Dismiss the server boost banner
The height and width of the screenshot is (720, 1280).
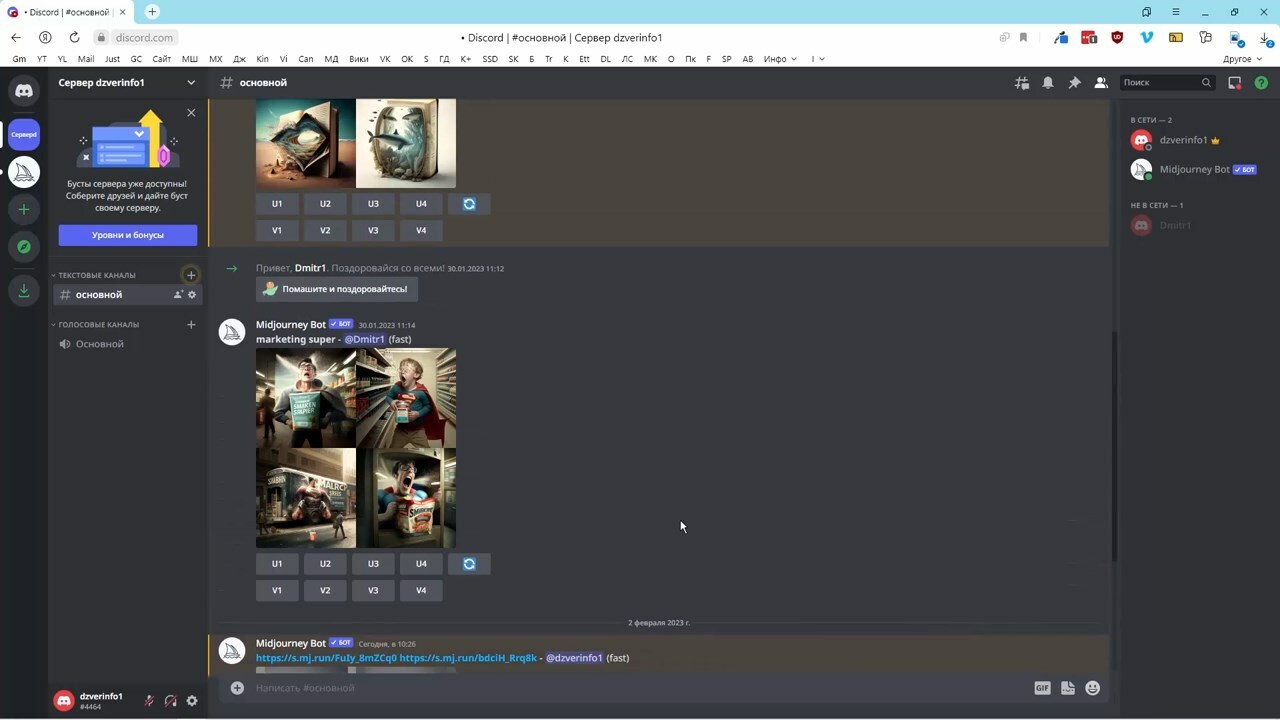pyautogui.click(x=191, y=113)
